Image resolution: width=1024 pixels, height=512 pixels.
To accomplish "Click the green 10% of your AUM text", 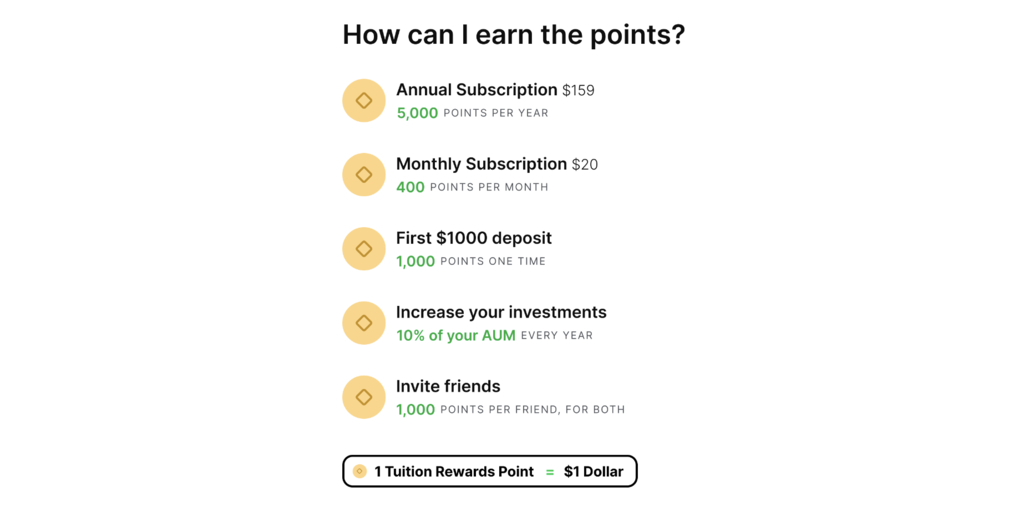I will tap(455, 335).
